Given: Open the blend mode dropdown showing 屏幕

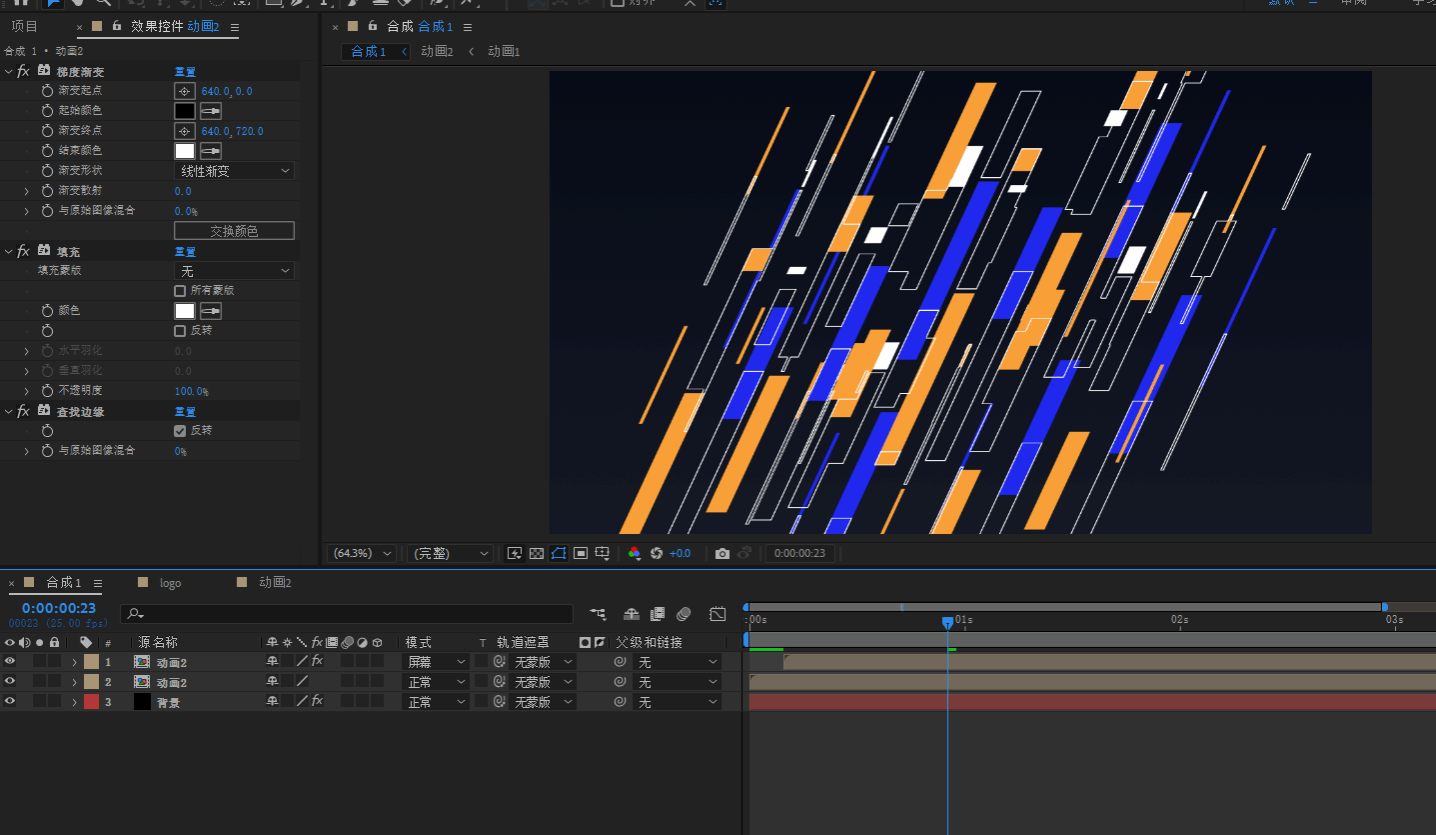Looking at the screenshot, I should point(435,662).
